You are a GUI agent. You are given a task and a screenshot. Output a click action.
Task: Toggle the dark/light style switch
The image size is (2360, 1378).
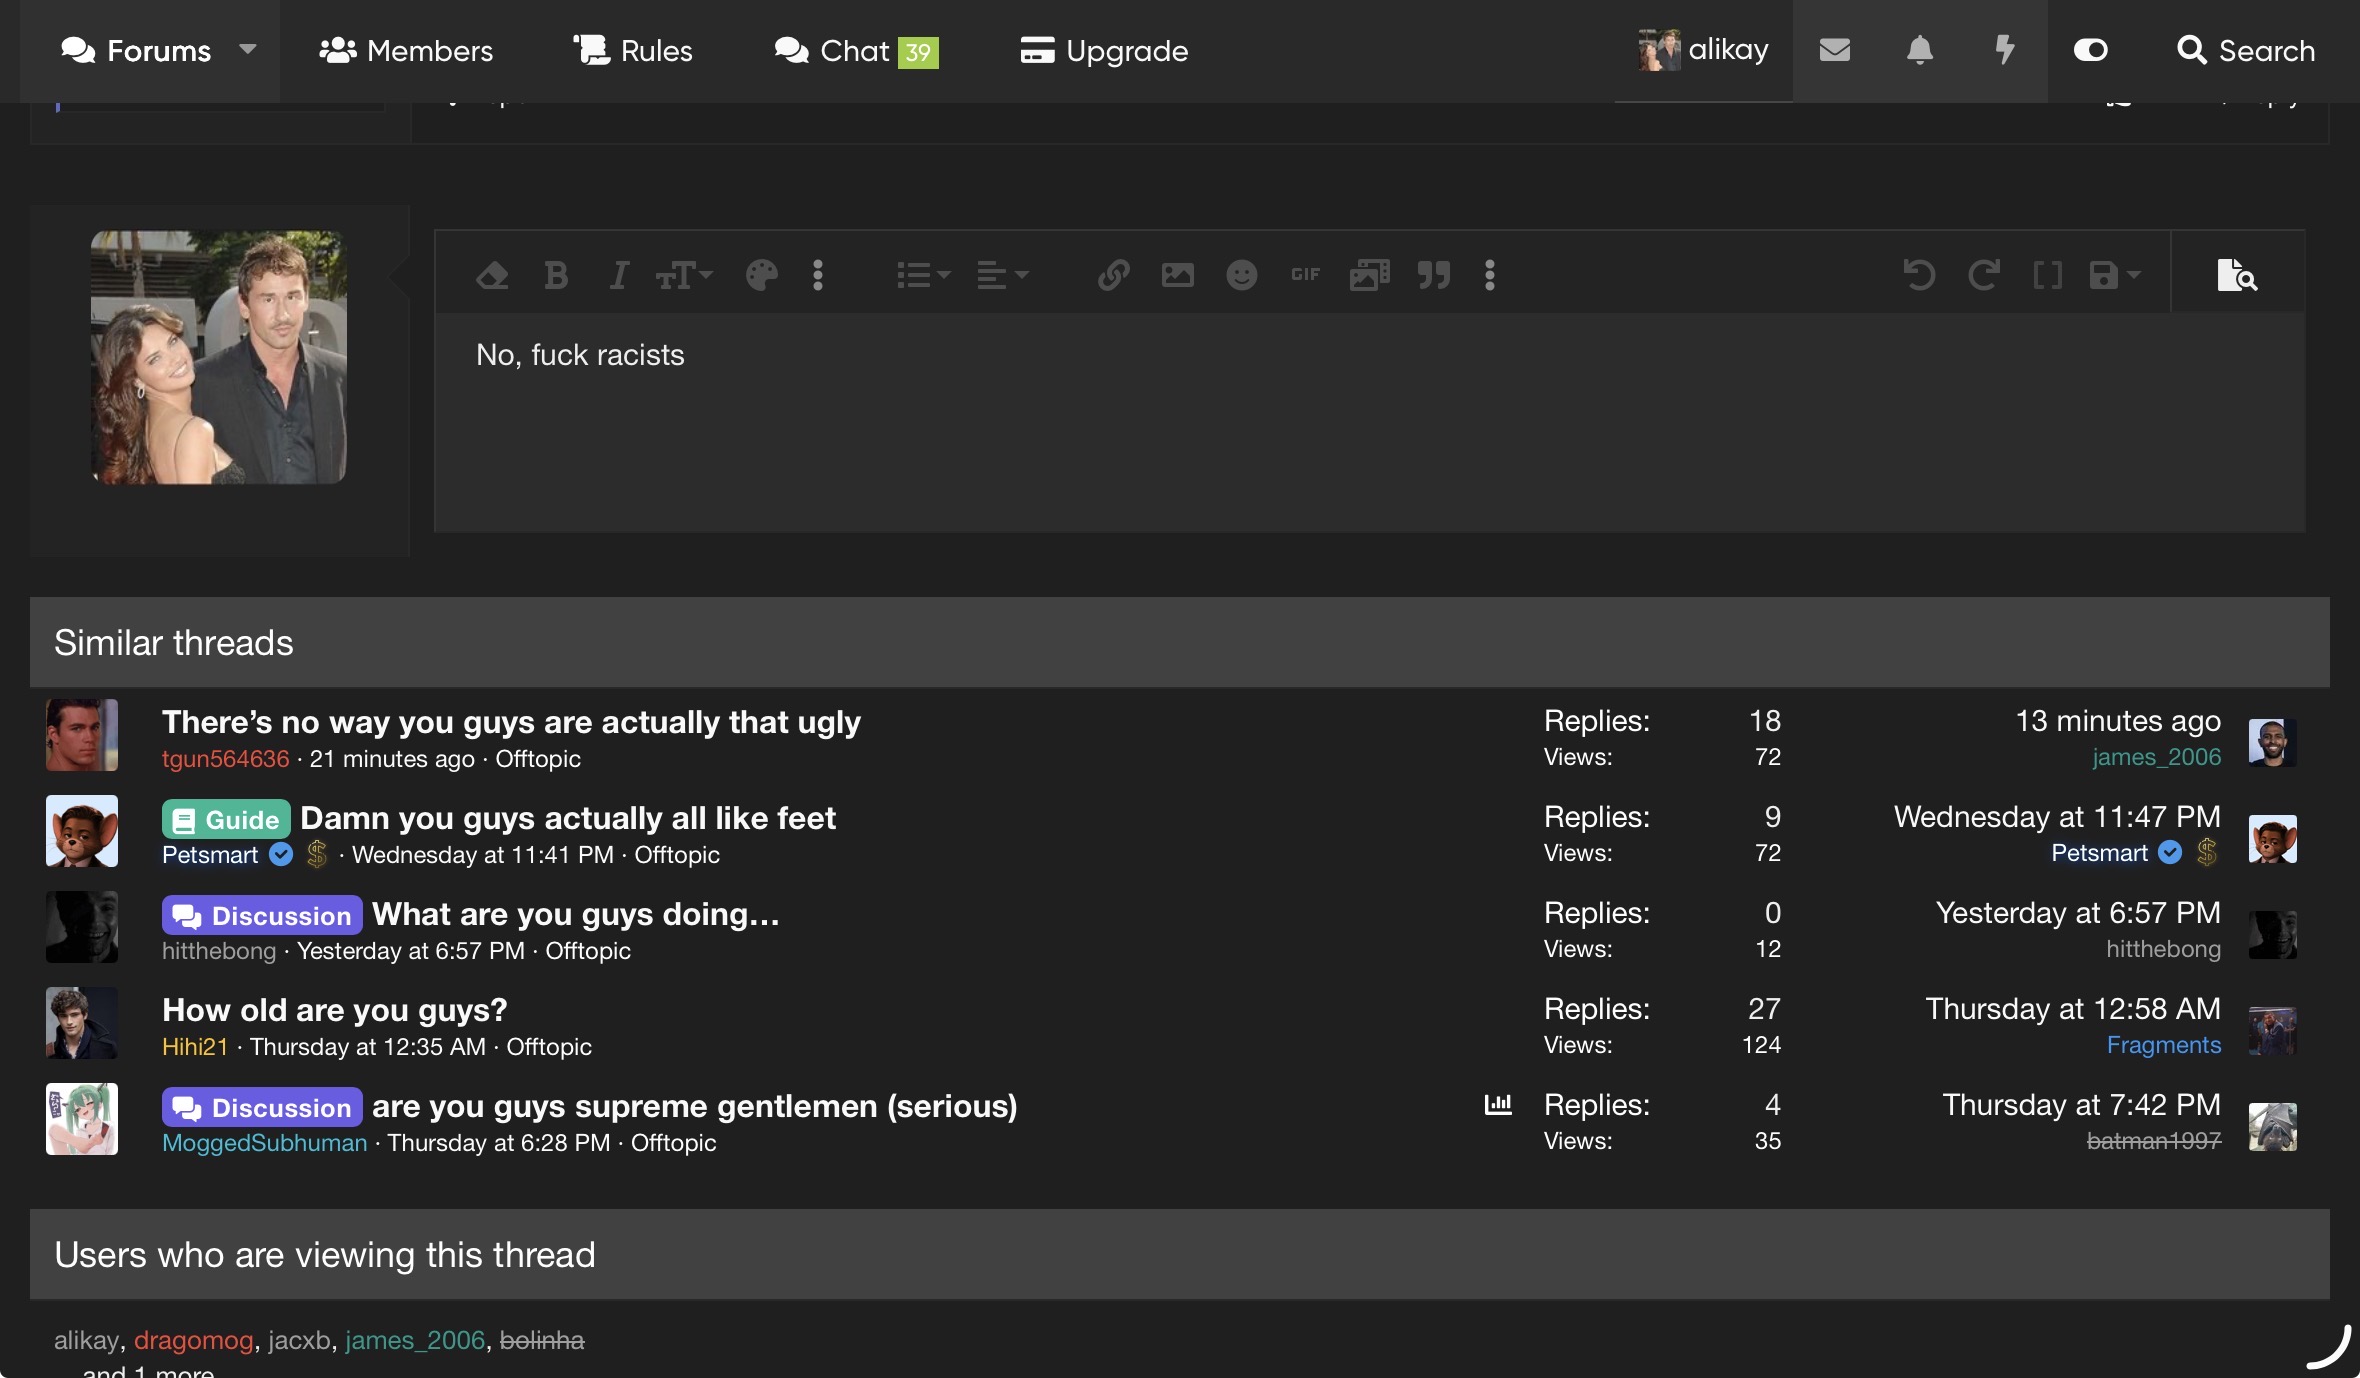tap(2090, 50)
